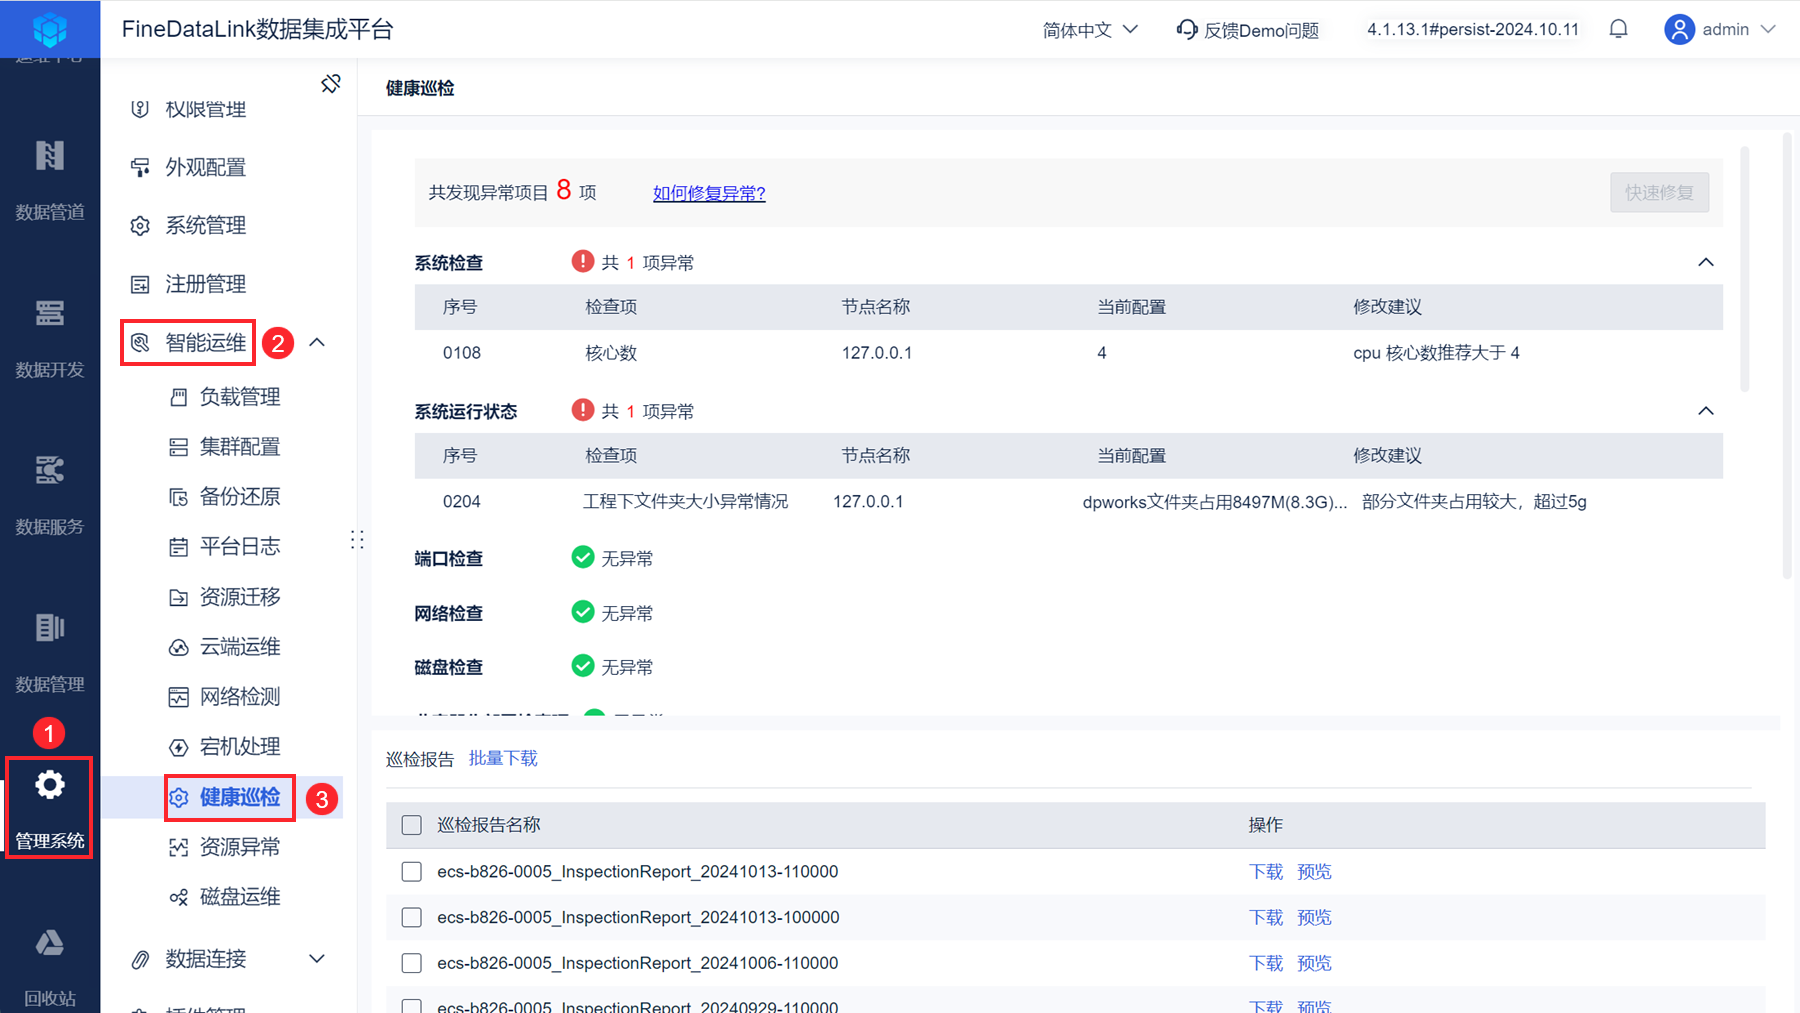Click the version 4.1.13.1#persist-2024.10.11 text

point(1473,29)
